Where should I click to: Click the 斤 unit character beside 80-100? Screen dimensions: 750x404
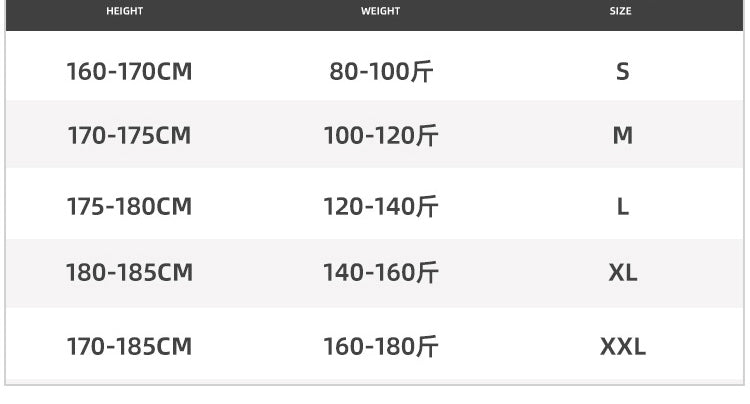pyautogui.click(x=422, y=72)
